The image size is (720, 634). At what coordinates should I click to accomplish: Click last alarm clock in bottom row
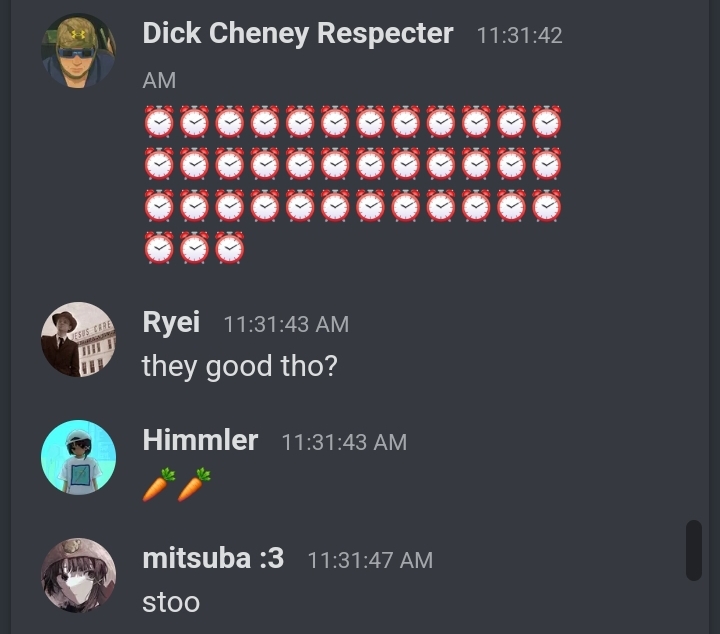tap(230, 248)
